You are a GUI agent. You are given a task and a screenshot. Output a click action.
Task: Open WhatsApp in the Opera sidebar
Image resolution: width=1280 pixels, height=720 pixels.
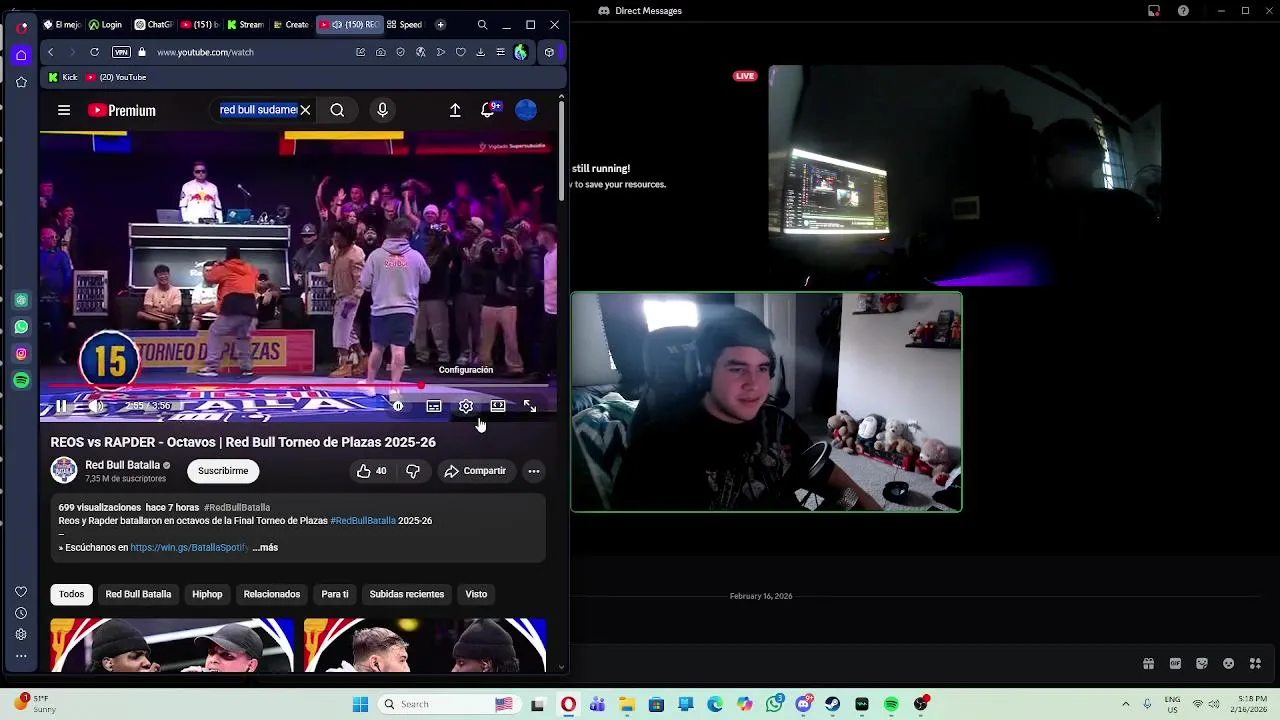pos(21,327)
